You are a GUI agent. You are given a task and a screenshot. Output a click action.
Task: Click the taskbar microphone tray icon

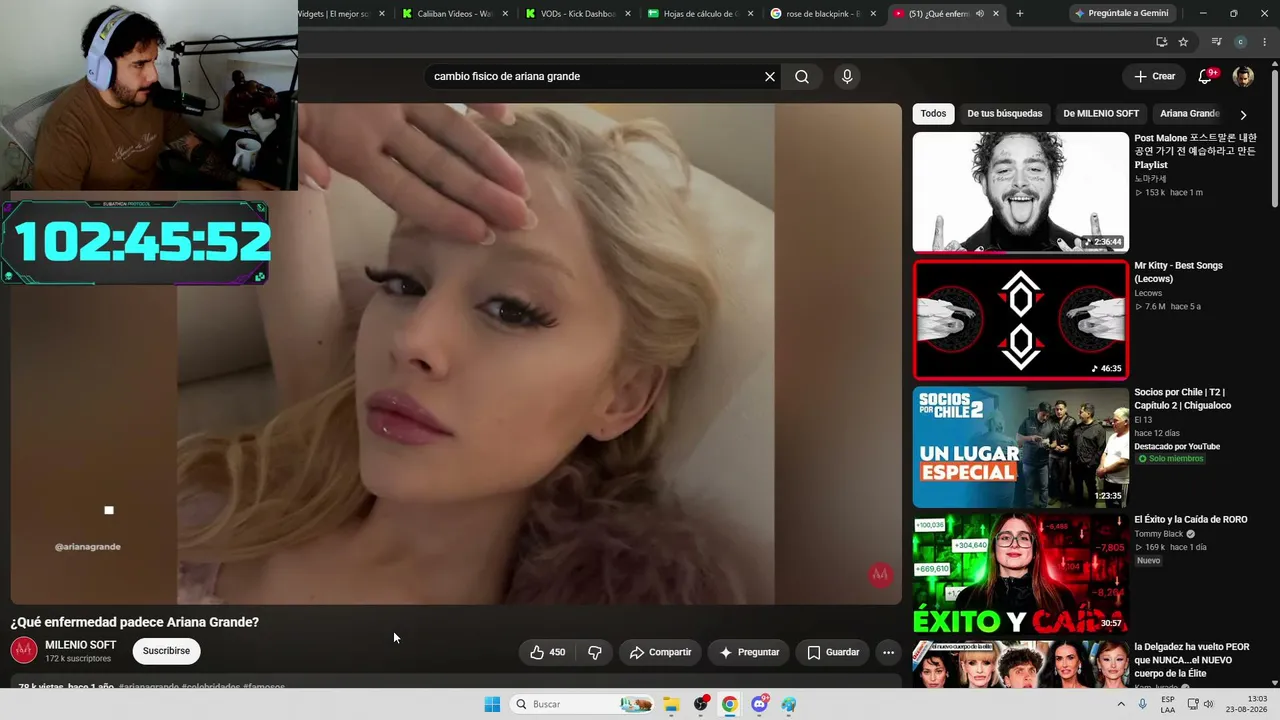coord(1142,704)
